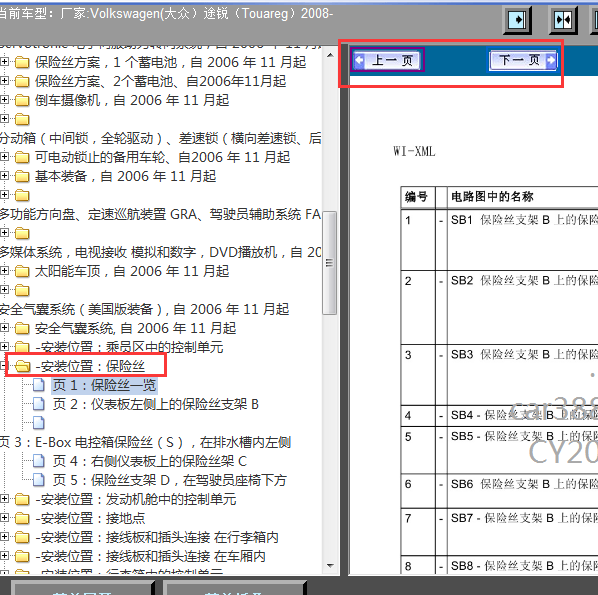The image size is (598, 595).
Task: Click SB1 row in fuse table
Action: [x=500, y=240]
